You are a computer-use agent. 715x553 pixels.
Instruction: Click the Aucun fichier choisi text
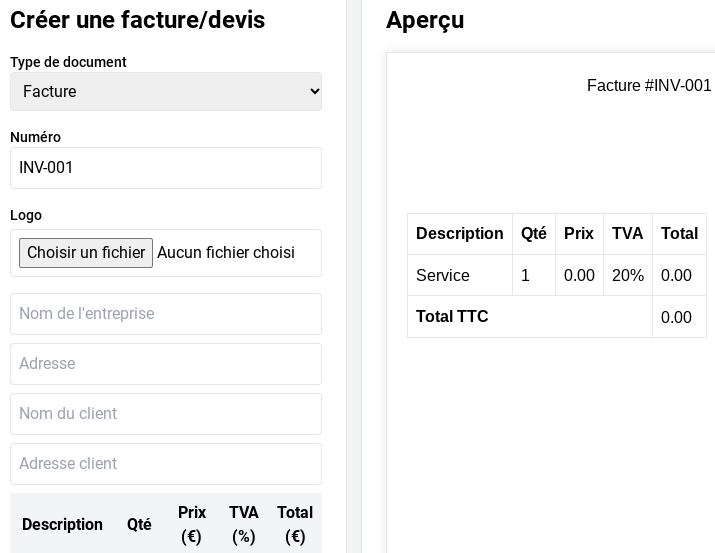pos(226,253)
